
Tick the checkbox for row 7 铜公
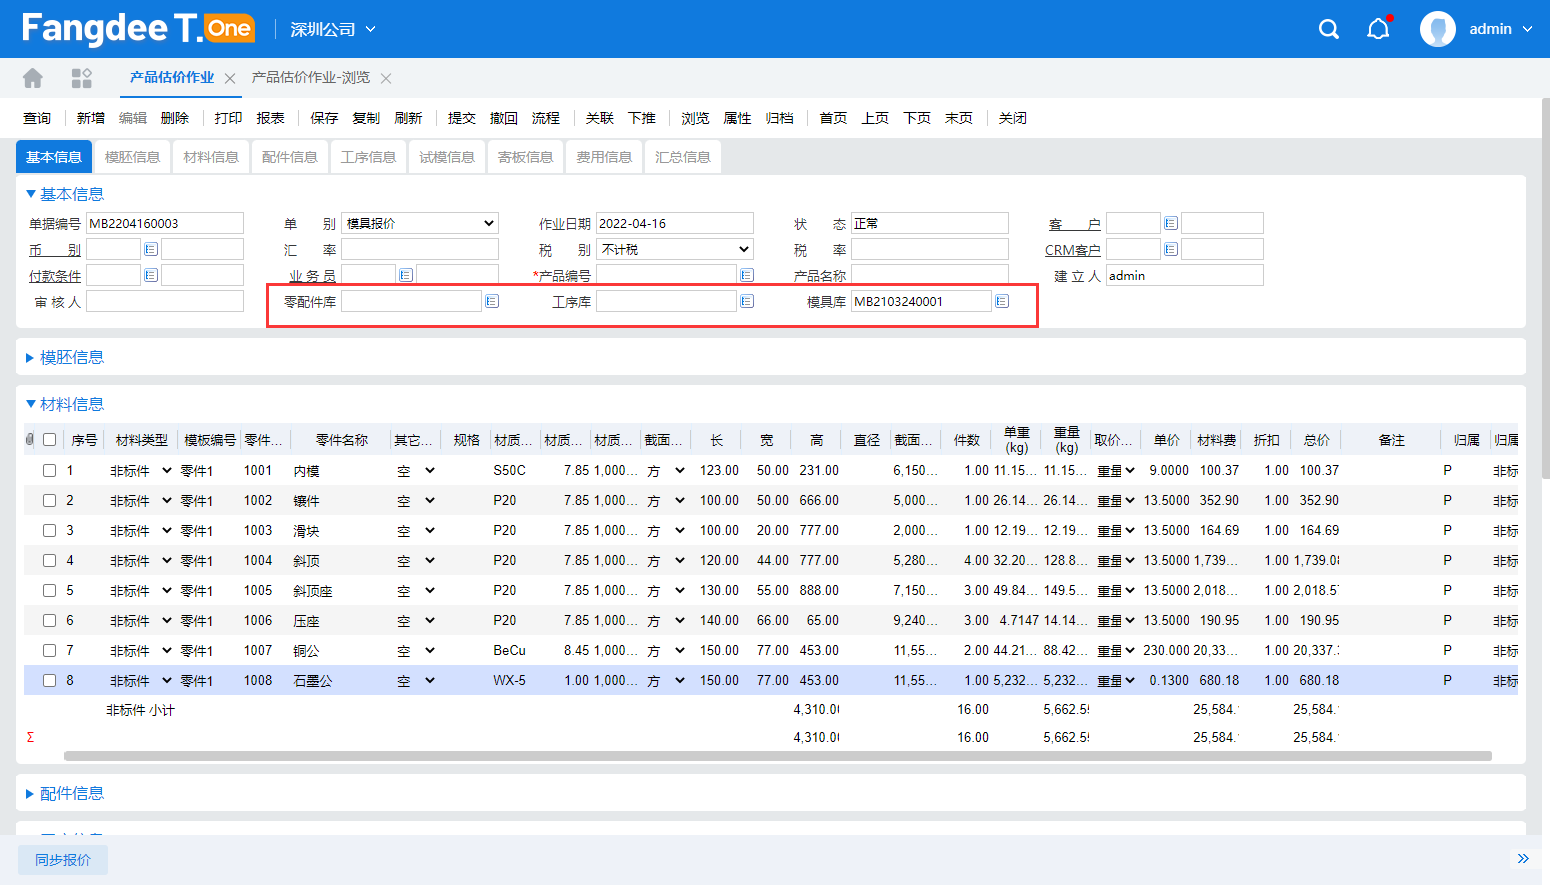(x=49, y=650)
